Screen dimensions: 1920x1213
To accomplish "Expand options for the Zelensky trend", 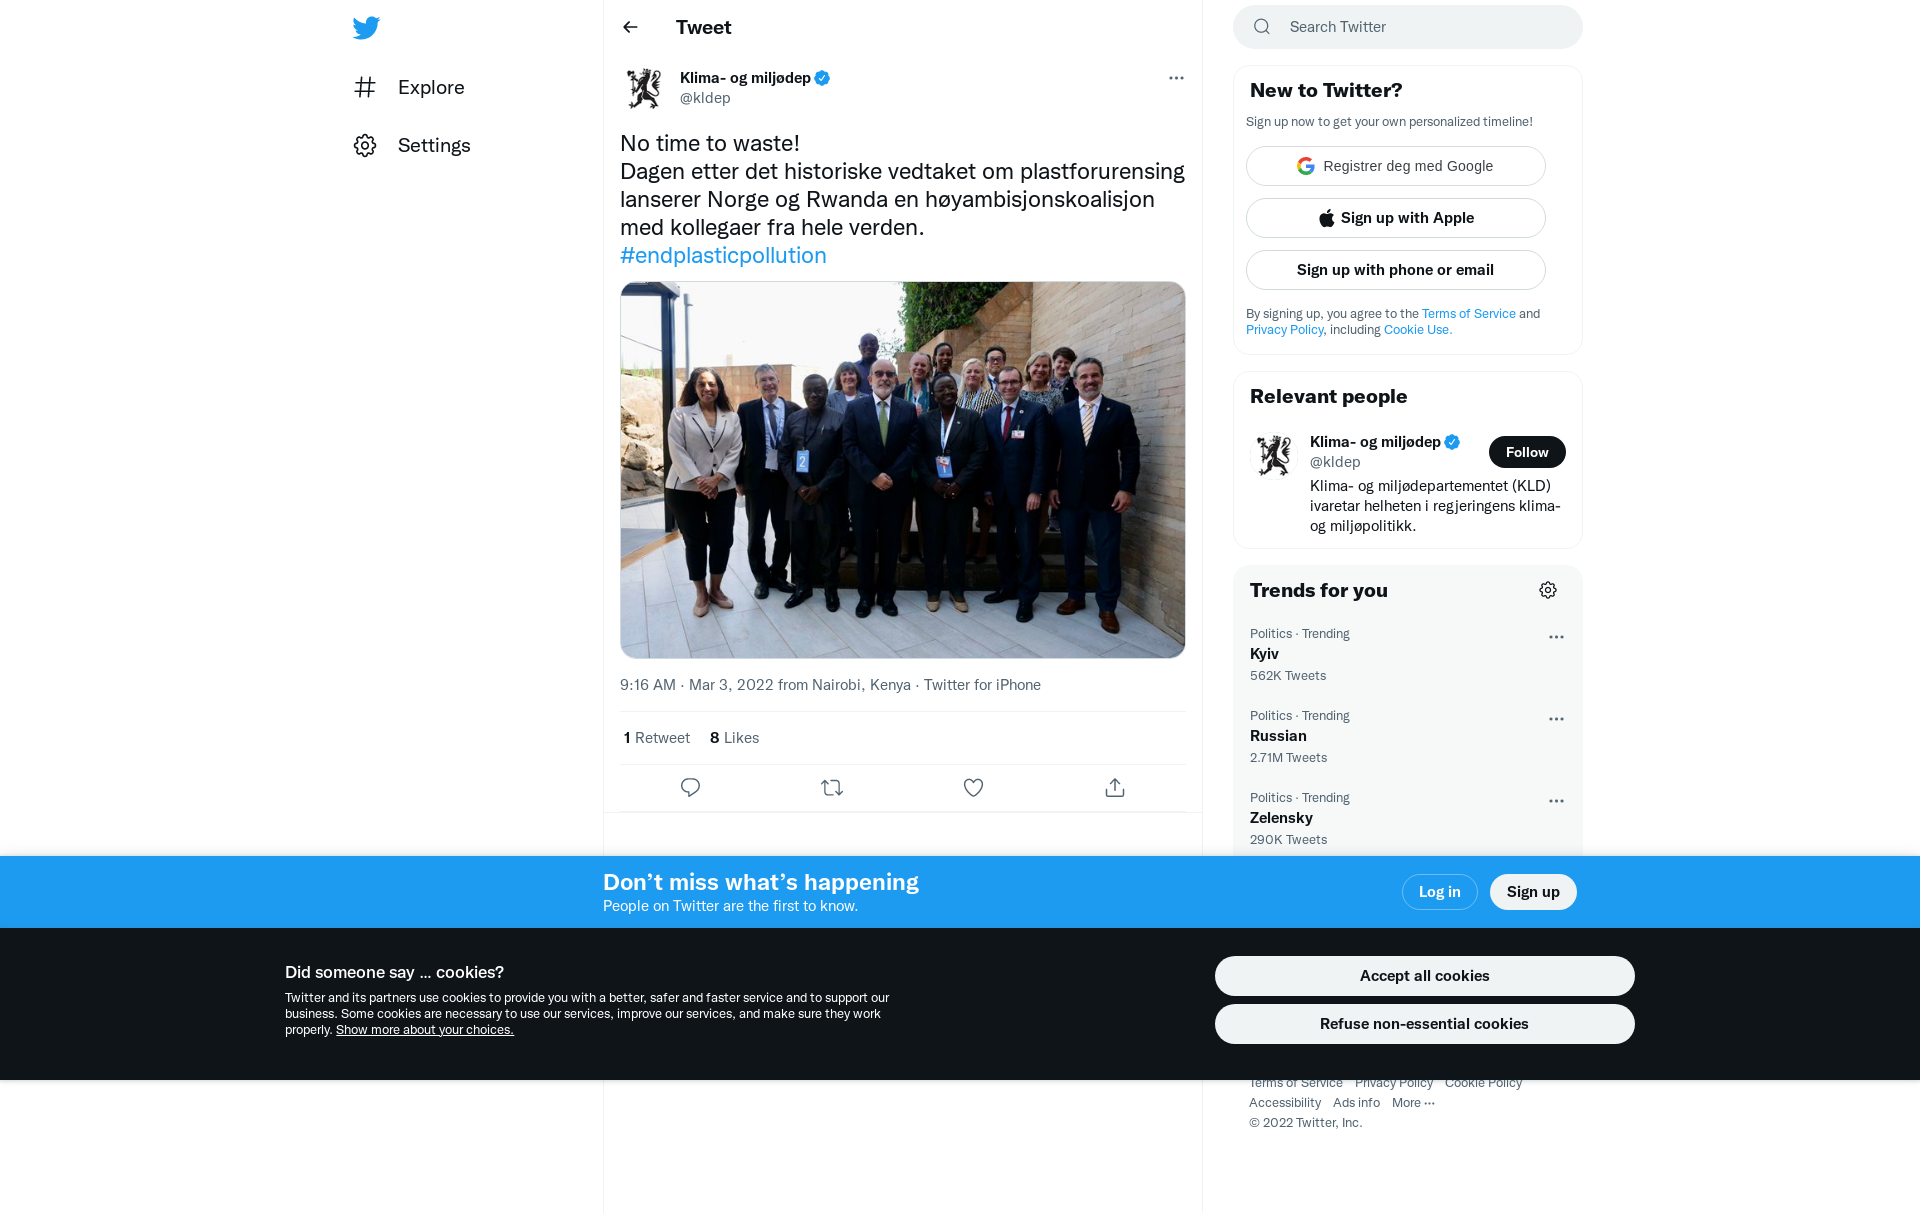I will coord(1556,801).
